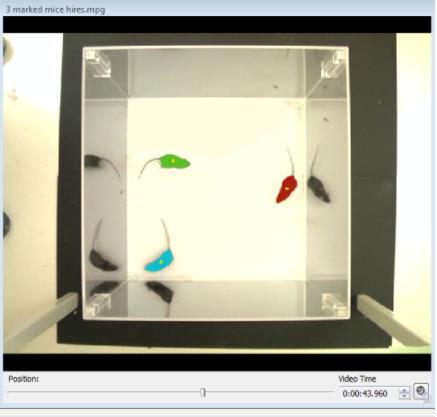Click the Position slider track left of the thumb
437x417 pixels.
104,393
